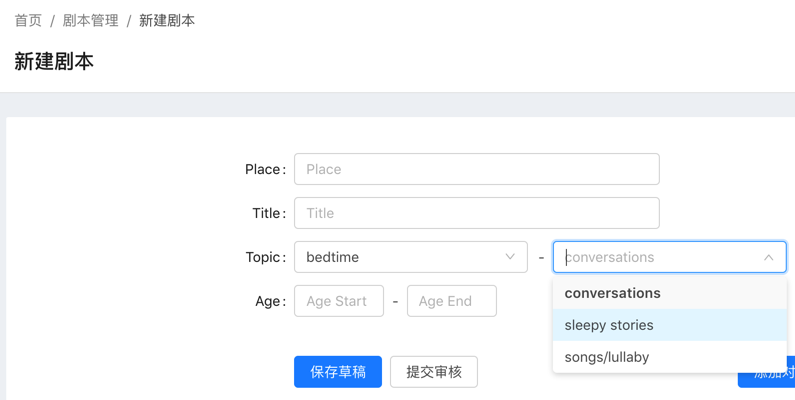This screenshot has width=795, height=400.
Task: Click into the Title text field
Action: coord(476,213)
